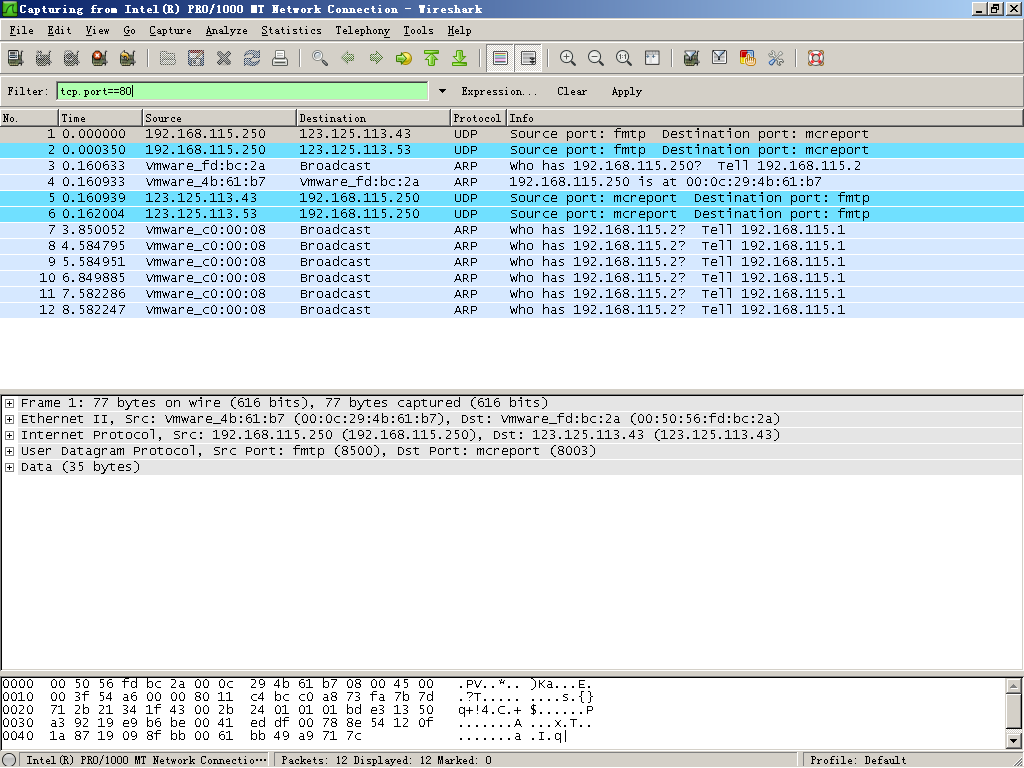The width and height of the screenshot is (1024, 768).
Task: Toggle auto scroll in live capture
Action: 528,58
